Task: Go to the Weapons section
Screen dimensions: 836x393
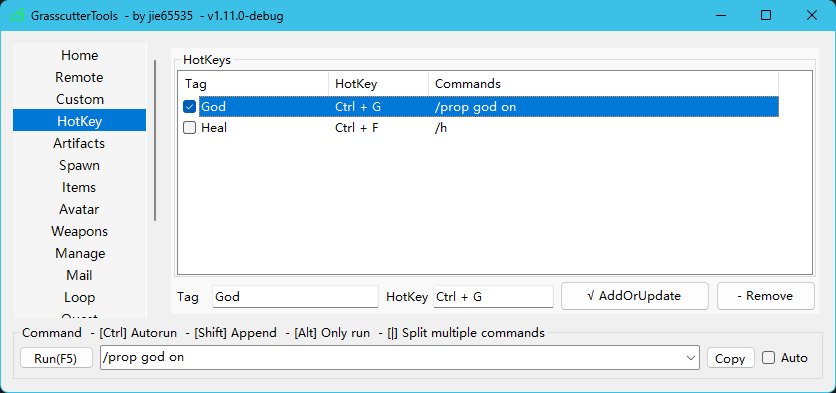Action: (x=79, y=231)
